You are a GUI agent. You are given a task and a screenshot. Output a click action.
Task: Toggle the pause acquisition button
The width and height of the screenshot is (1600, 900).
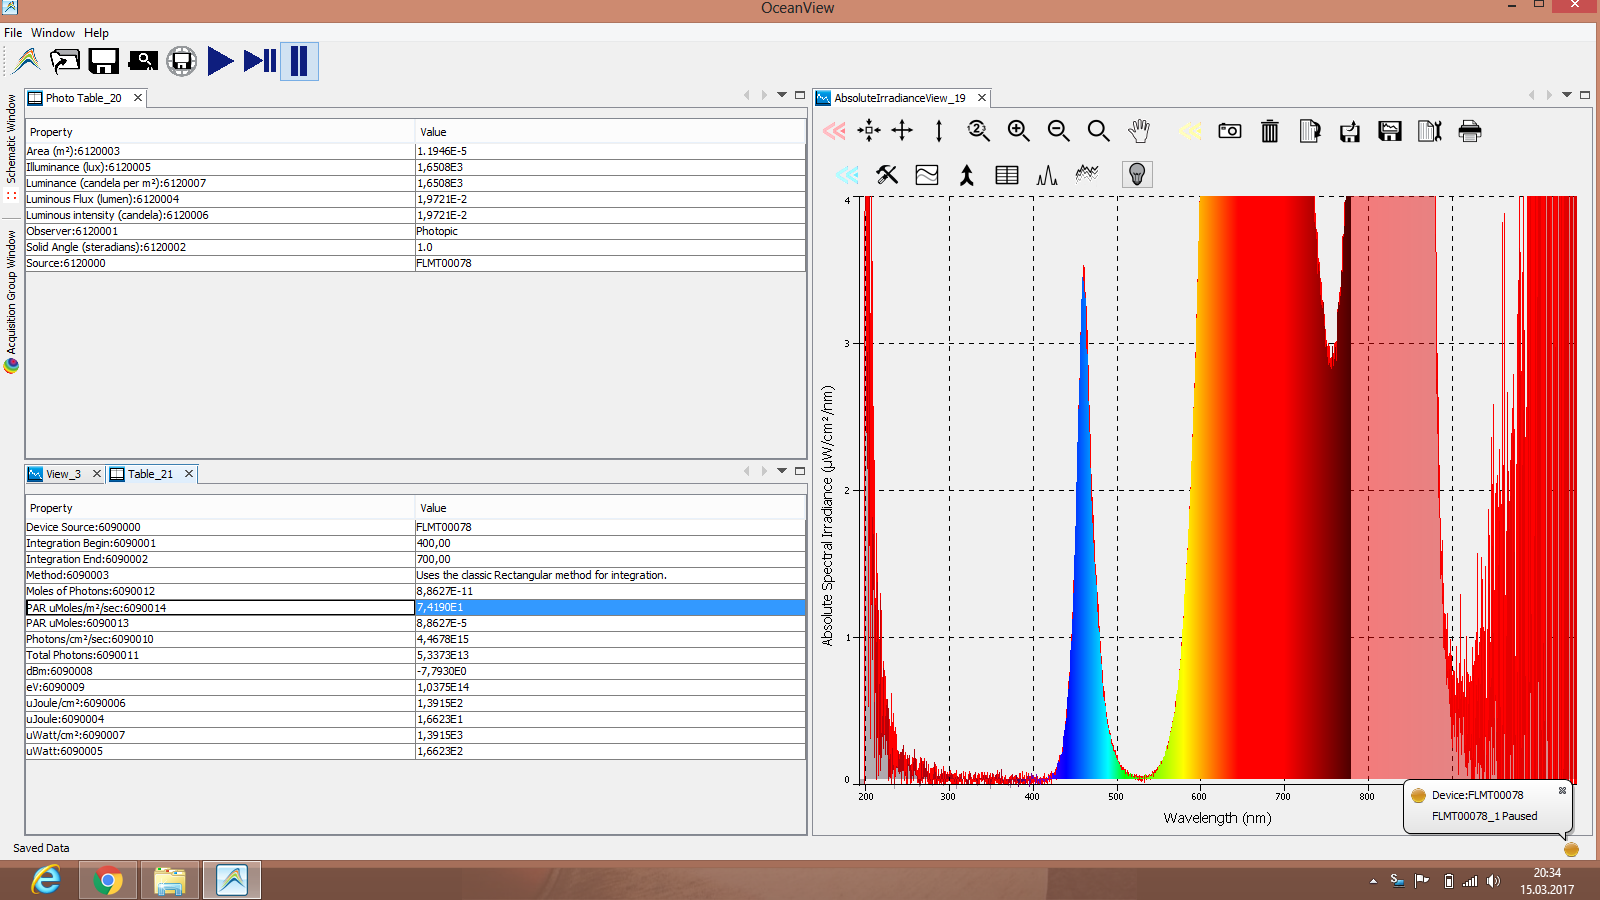pos(299,61)
